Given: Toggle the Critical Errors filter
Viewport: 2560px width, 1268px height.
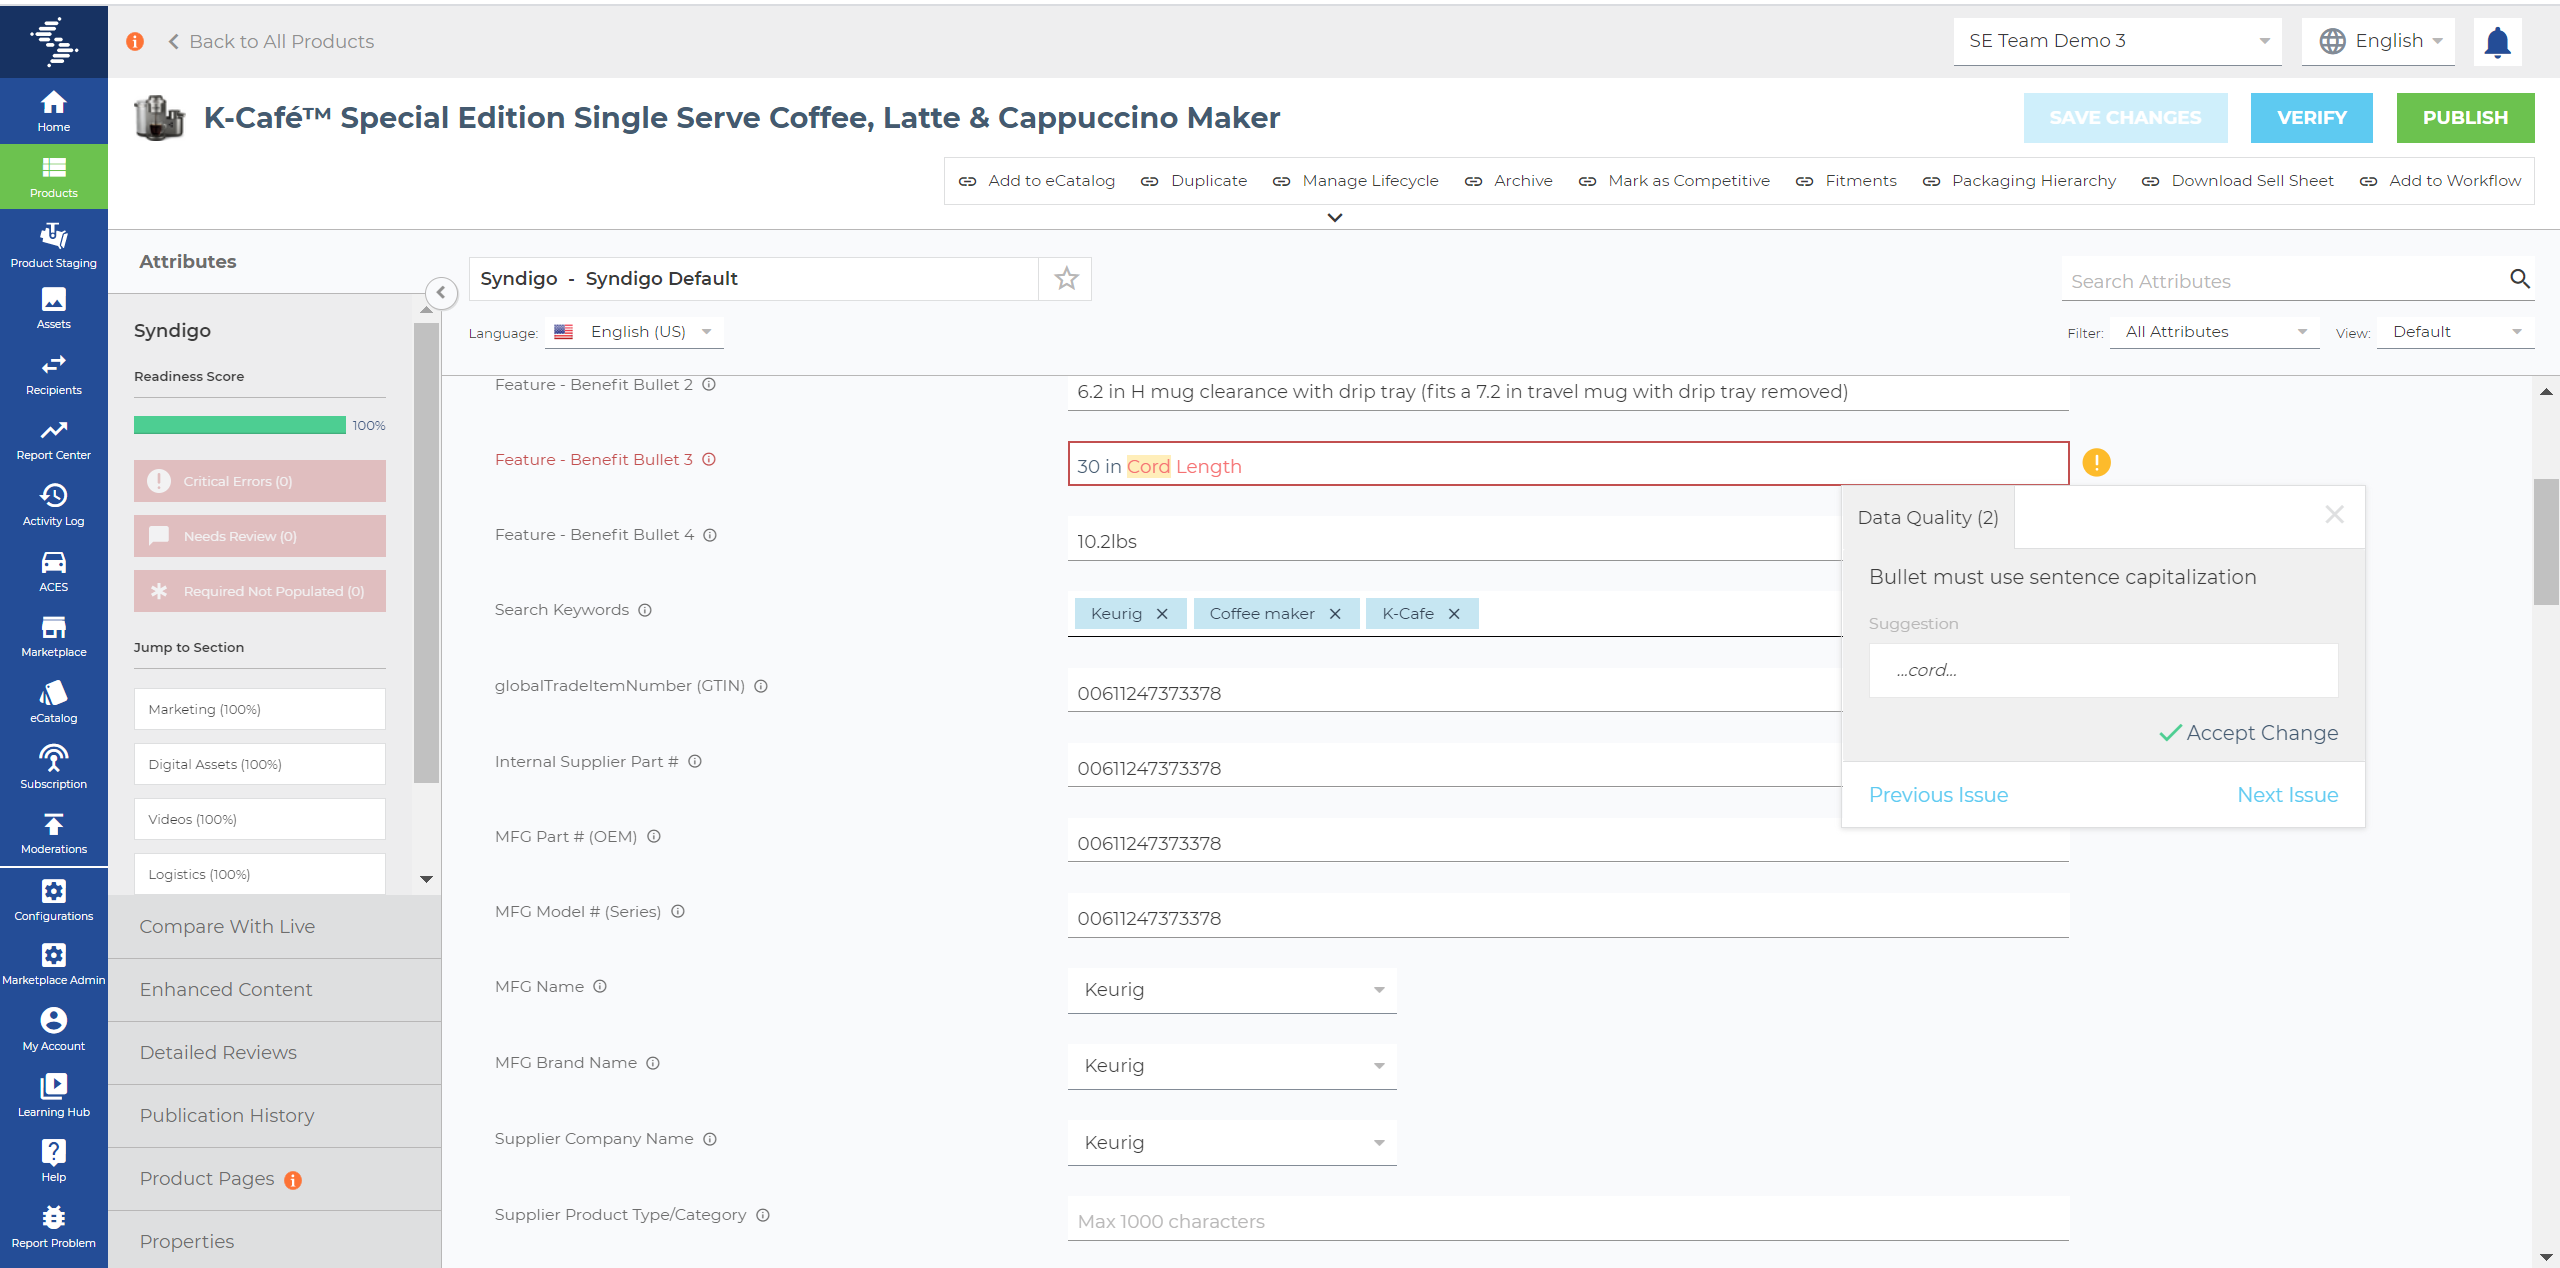Looking at the screenshot, I should point(260,481).
